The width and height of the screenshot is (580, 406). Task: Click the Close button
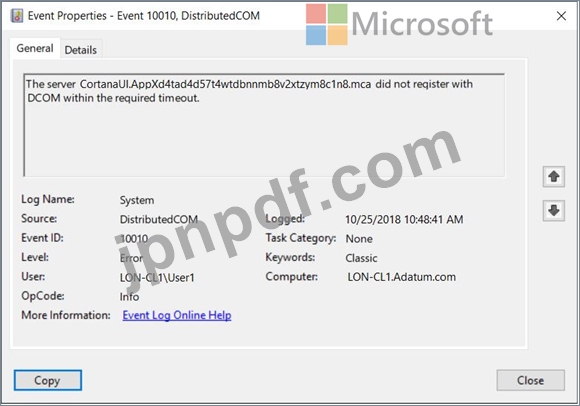click(530, 380)
